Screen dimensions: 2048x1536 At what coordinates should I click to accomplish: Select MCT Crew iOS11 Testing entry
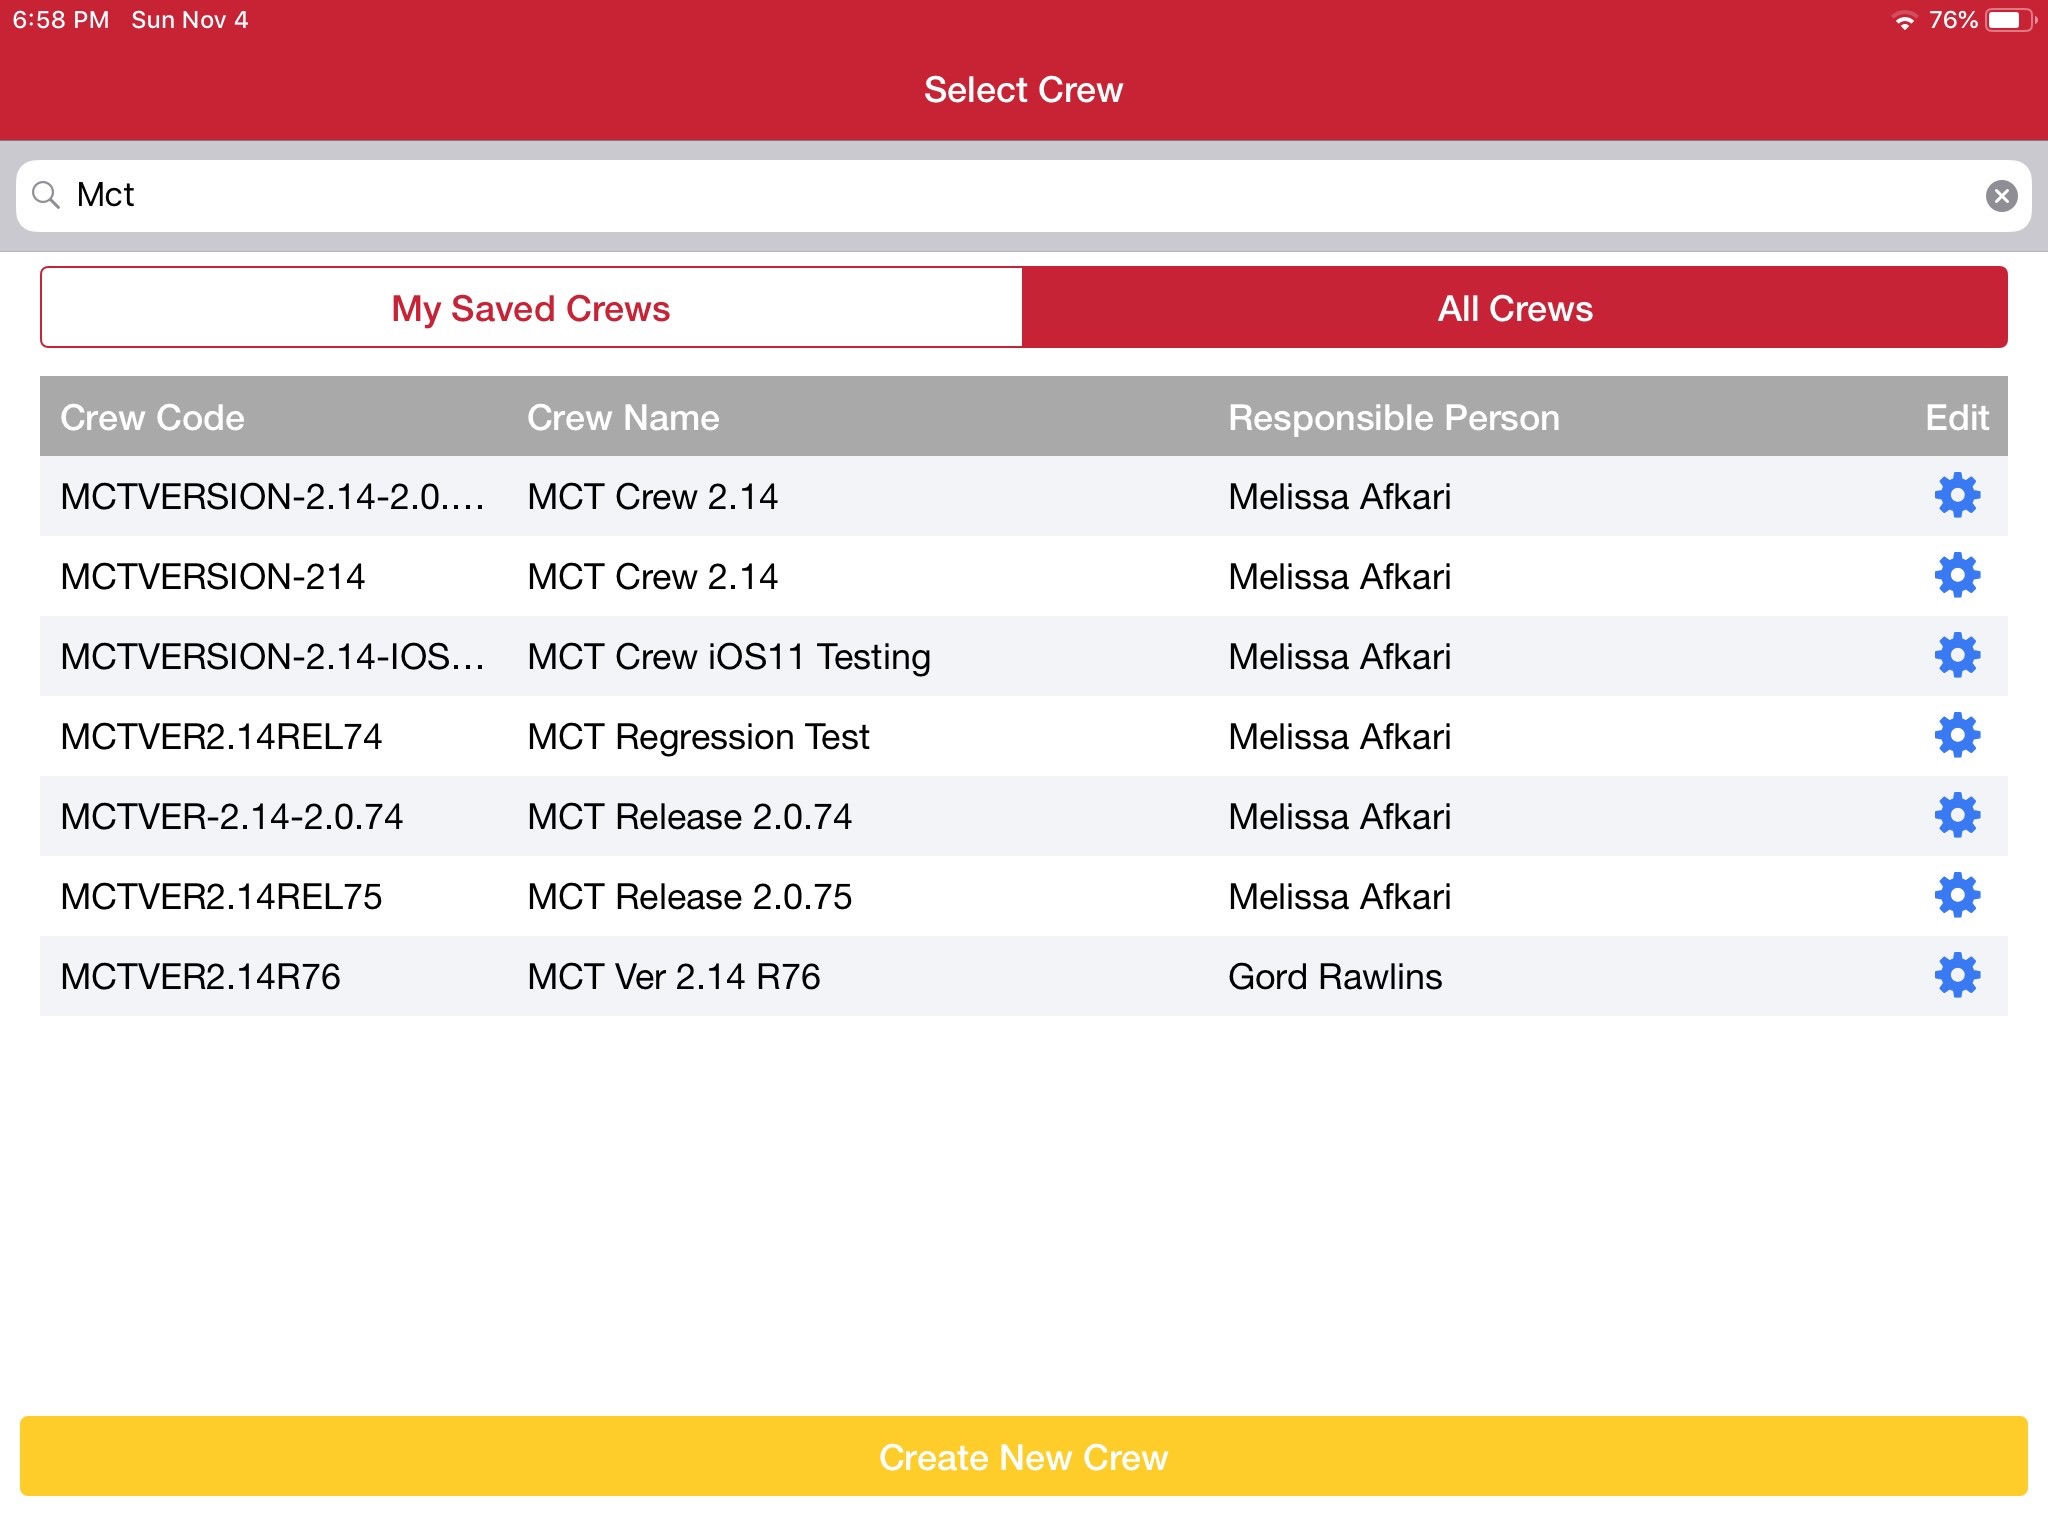pyautogui.click(x=1024, y=655)
